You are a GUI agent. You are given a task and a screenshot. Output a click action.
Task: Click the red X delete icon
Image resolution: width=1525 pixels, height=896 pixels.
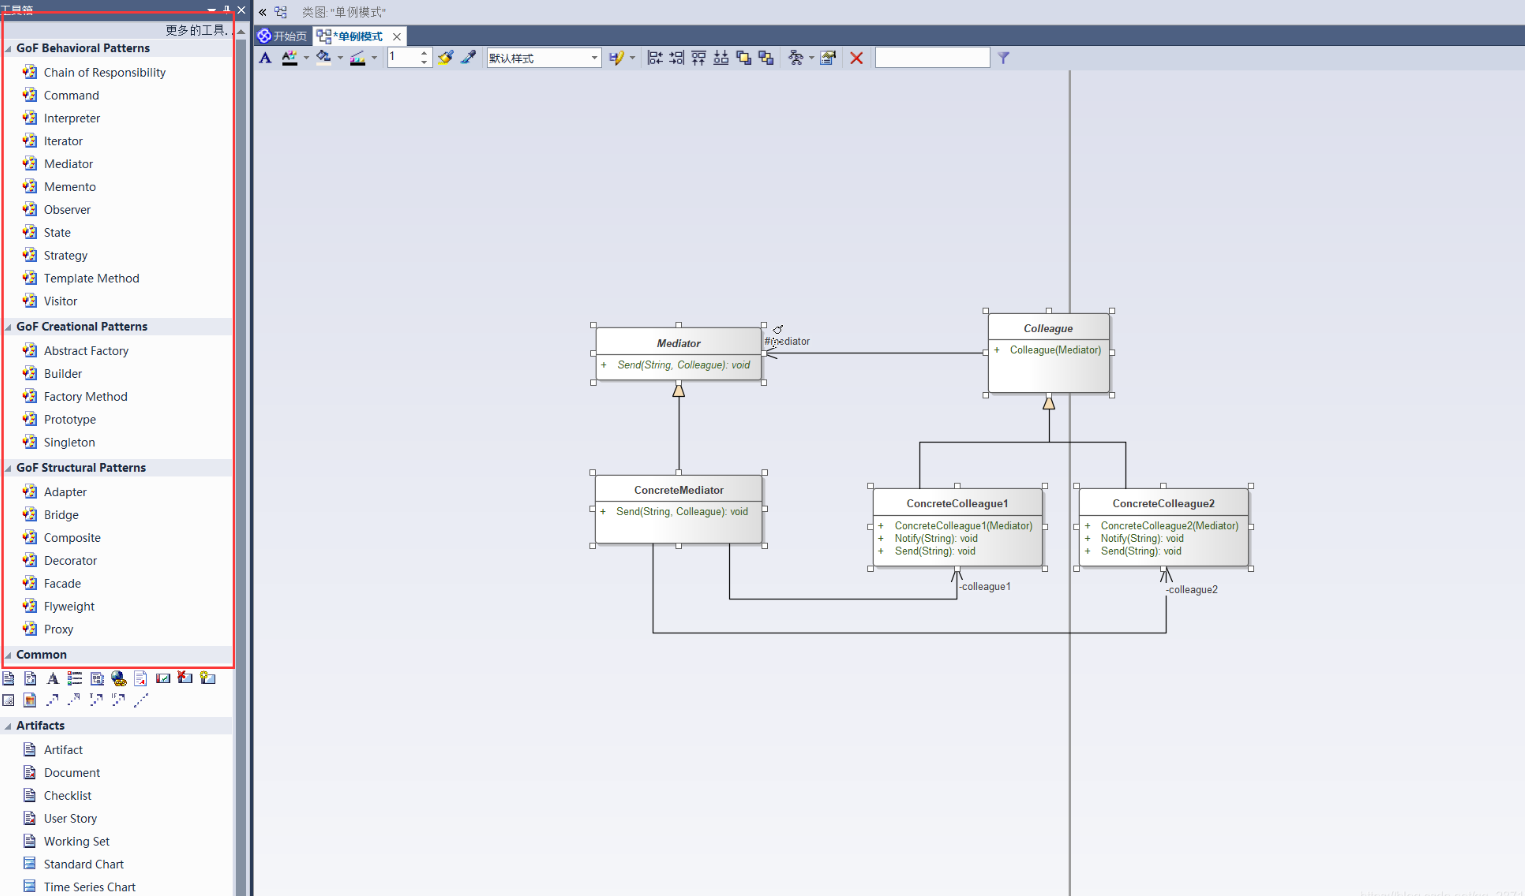click(857, 58)
